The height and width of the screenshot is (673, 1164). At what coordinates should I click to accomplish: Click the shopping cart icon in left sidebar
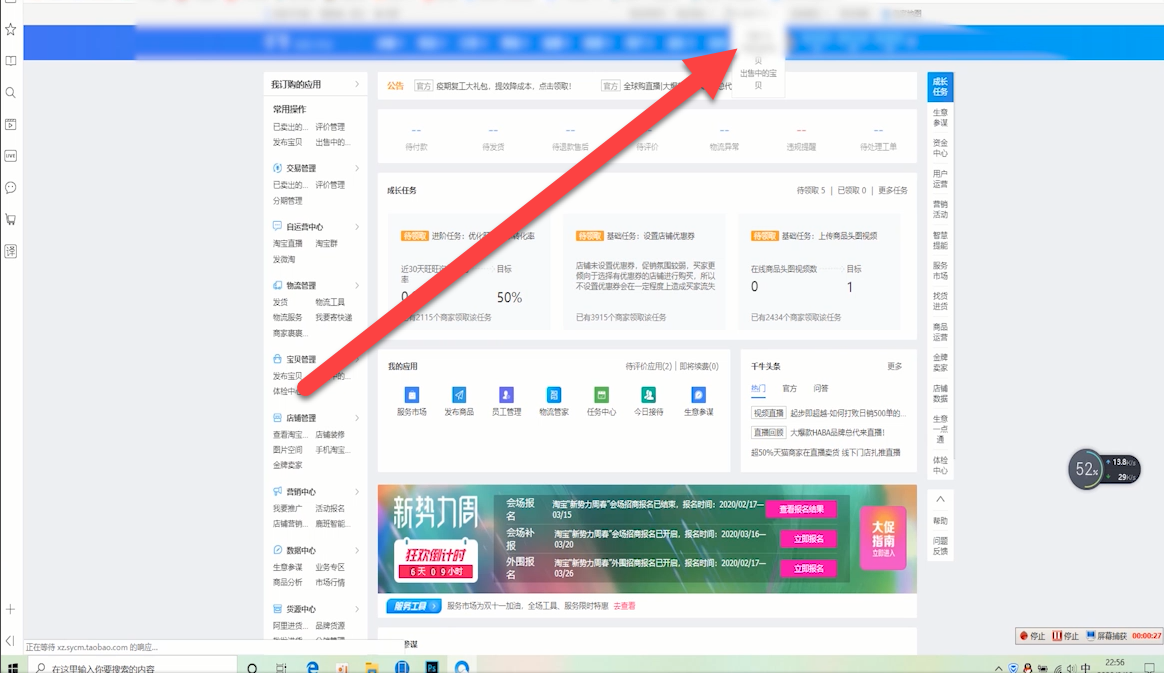11,219
